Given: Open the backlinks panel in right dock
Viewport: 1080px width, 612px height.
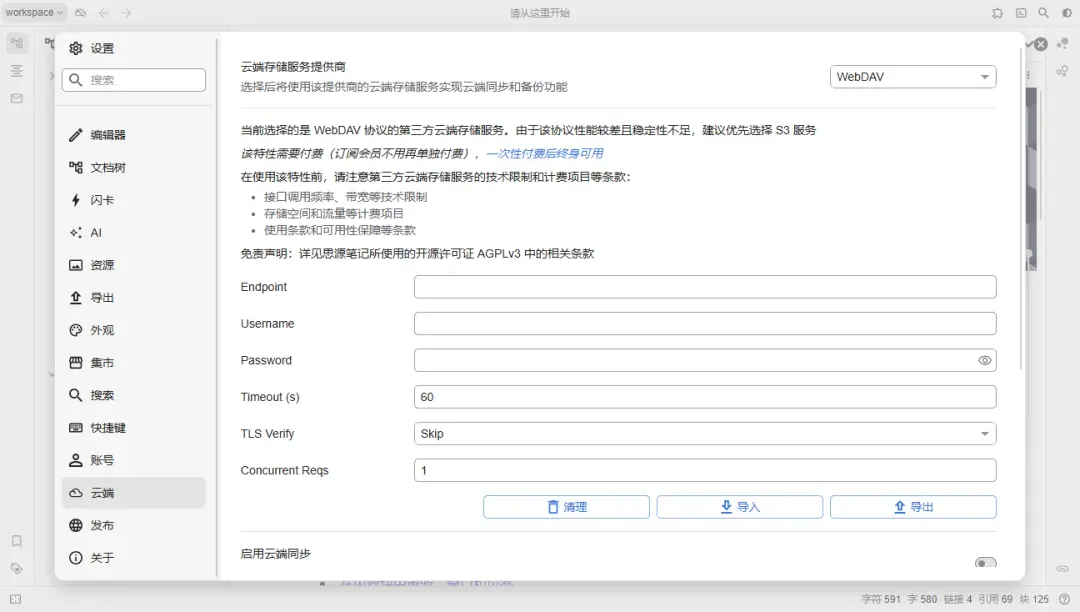Looking at the screenshot, I should [1063, 569].
